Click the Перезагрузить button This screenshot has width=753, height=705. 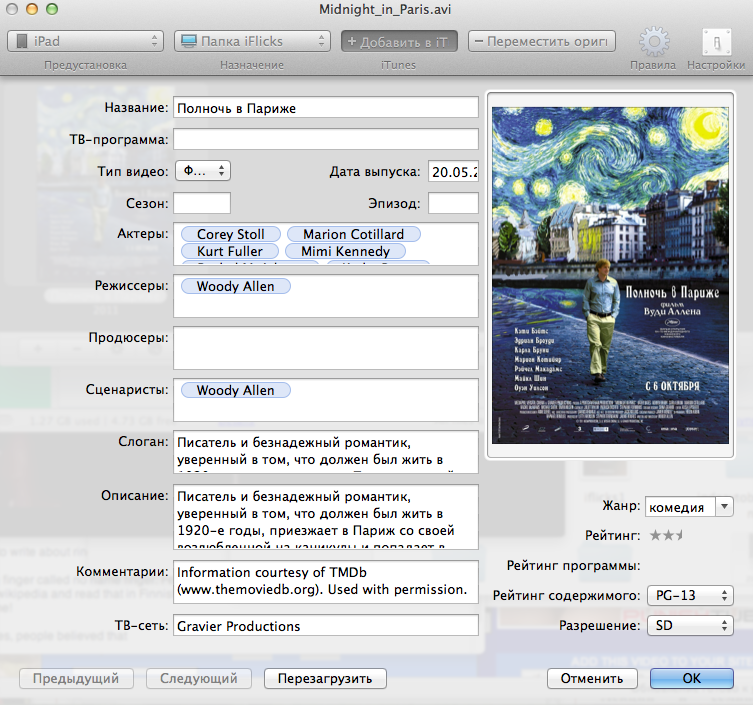pyautogui.click(x=324, y=678)
